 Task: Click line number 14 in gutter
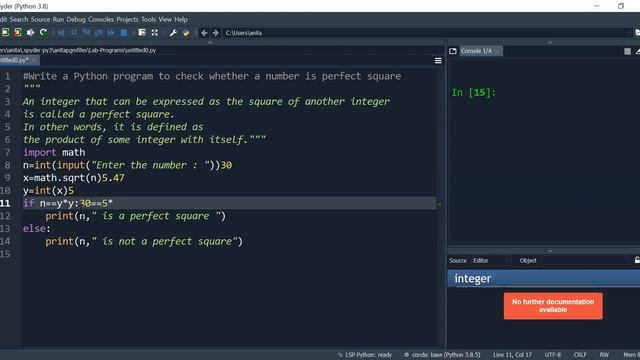coord(5,241)
